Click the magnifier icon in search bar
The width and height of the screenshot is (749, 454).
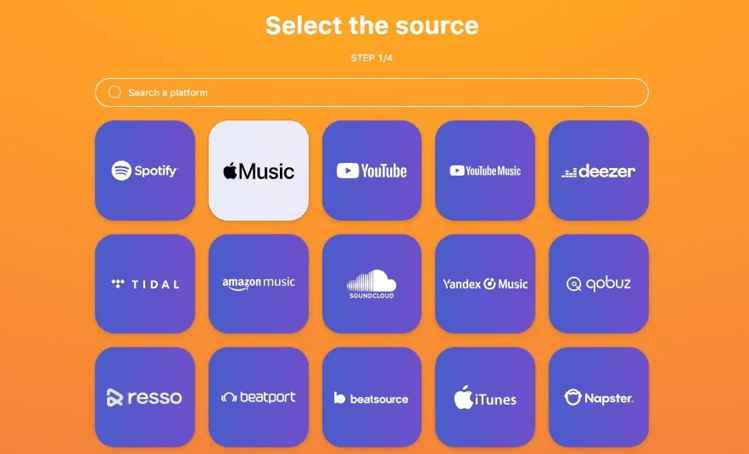pos(115,92)
